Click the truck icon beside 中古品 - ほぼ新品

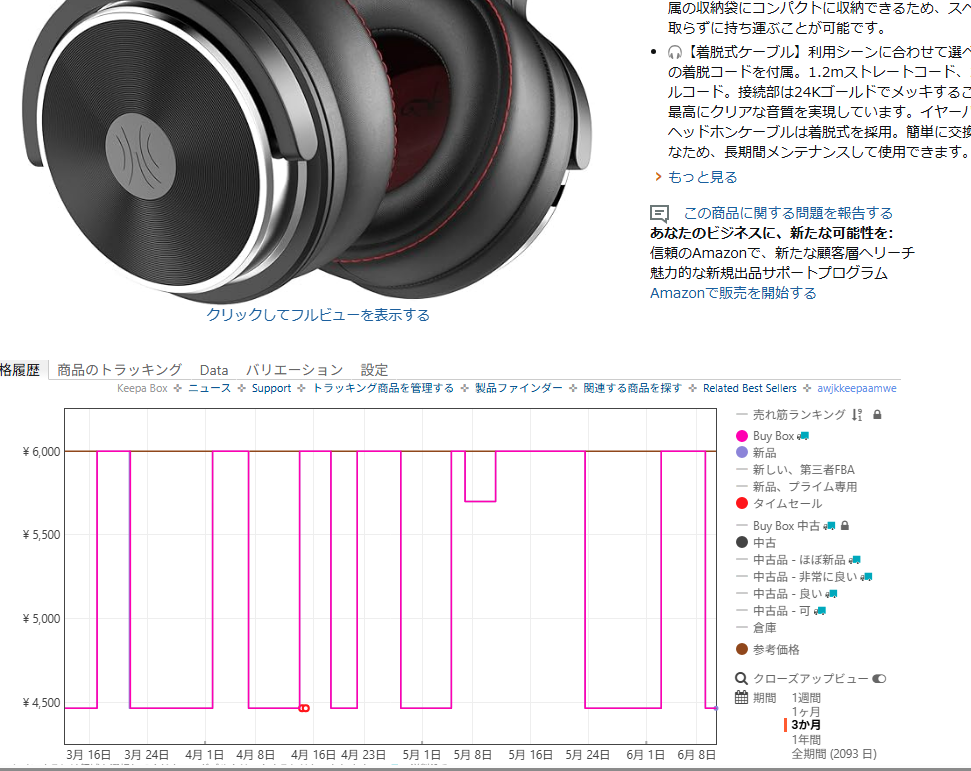click(855, 560)
